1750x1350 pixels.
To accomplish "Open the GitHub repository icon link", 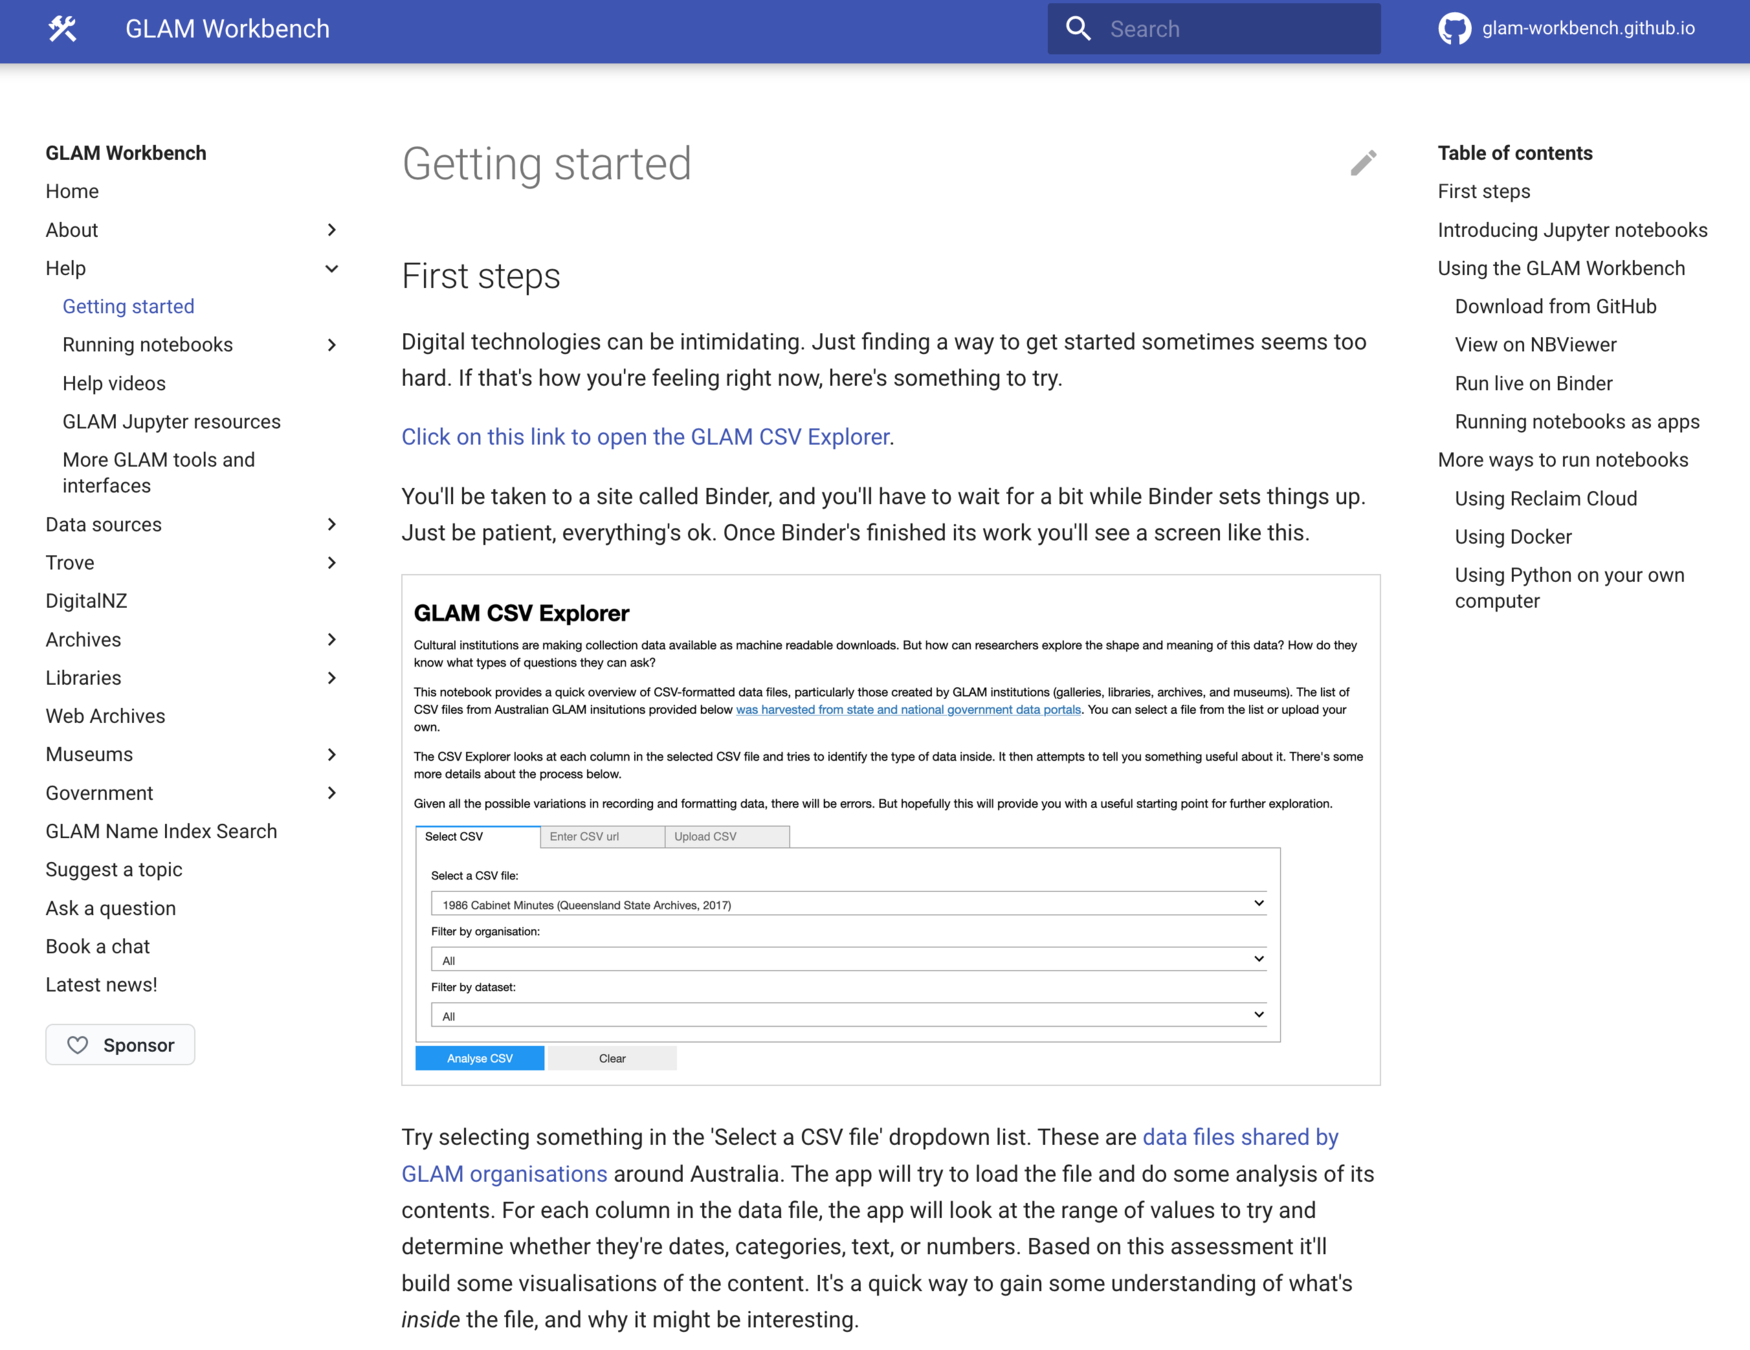I will pyautogui.click(x=1454, y=29).
